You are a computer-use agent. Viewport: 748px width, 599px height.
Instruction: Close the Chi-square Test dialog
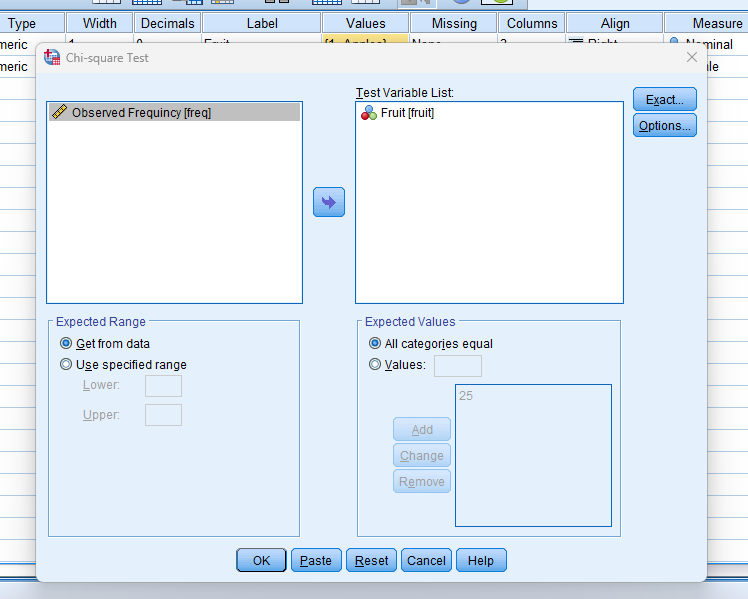pos(691,58)
